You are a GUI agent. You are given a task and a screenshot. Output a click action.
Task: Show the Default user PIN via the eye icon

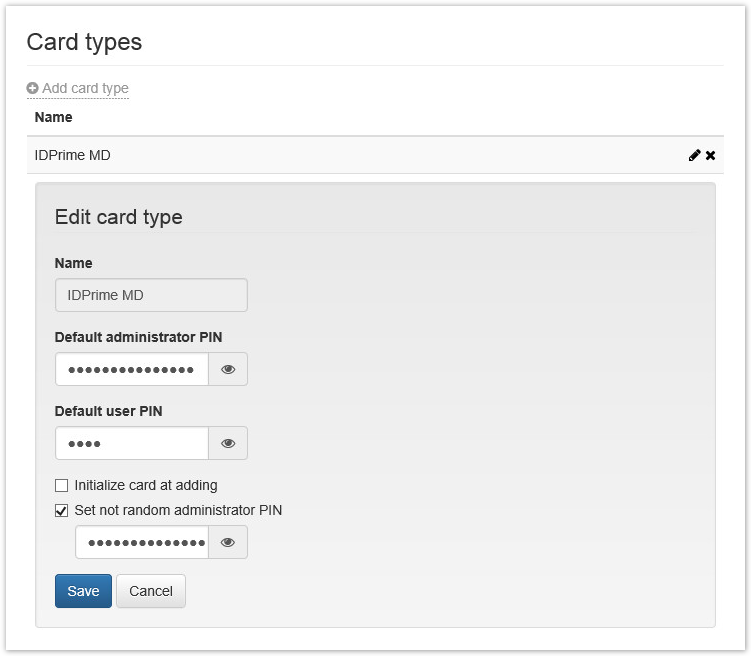228,443
